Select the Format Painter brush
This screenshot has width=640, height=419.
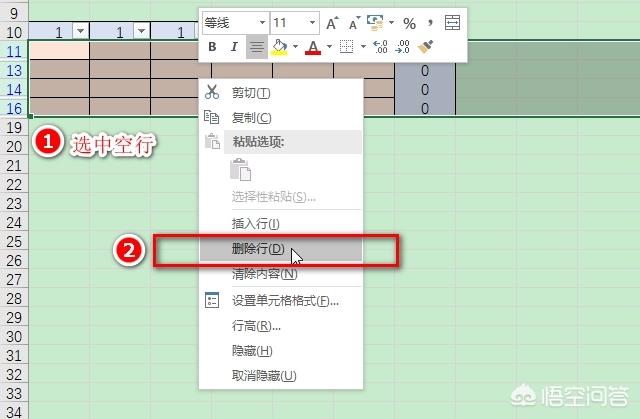tap(425, 47)
